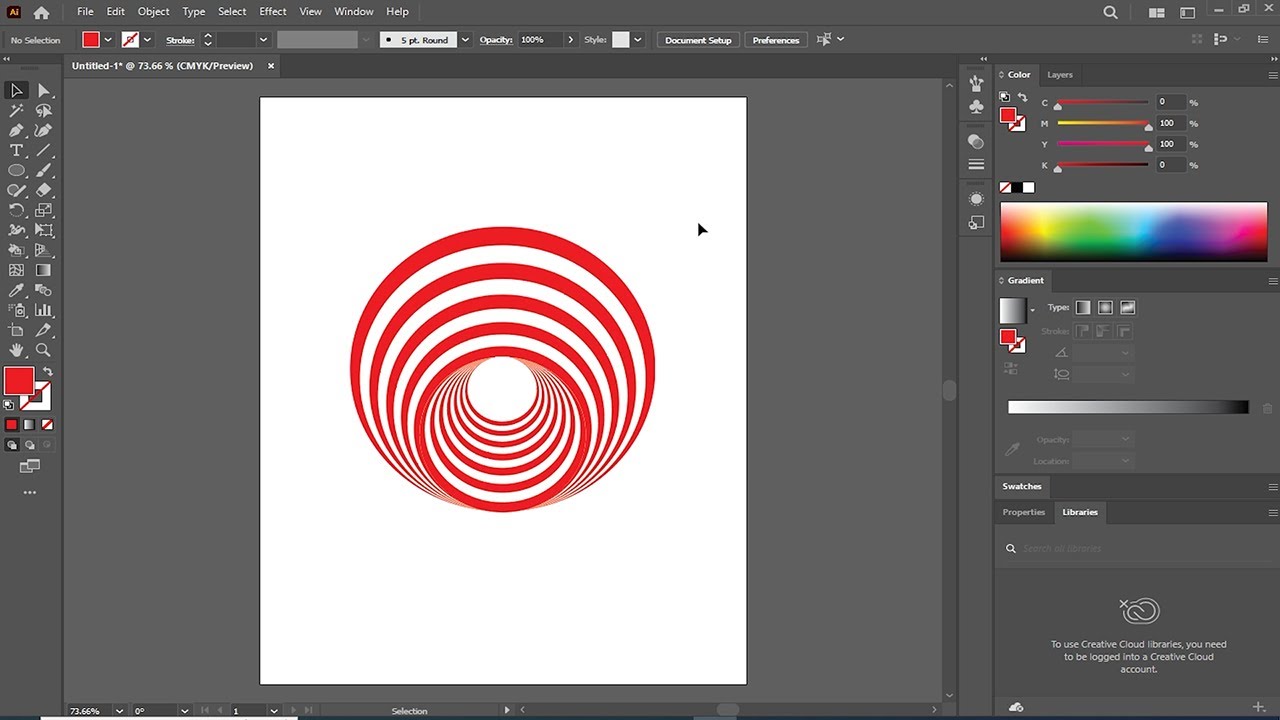The height and width of the screenshot is (720, 1280).
Task: Expand stroke weight dropdown
Action: click(264, 40)
